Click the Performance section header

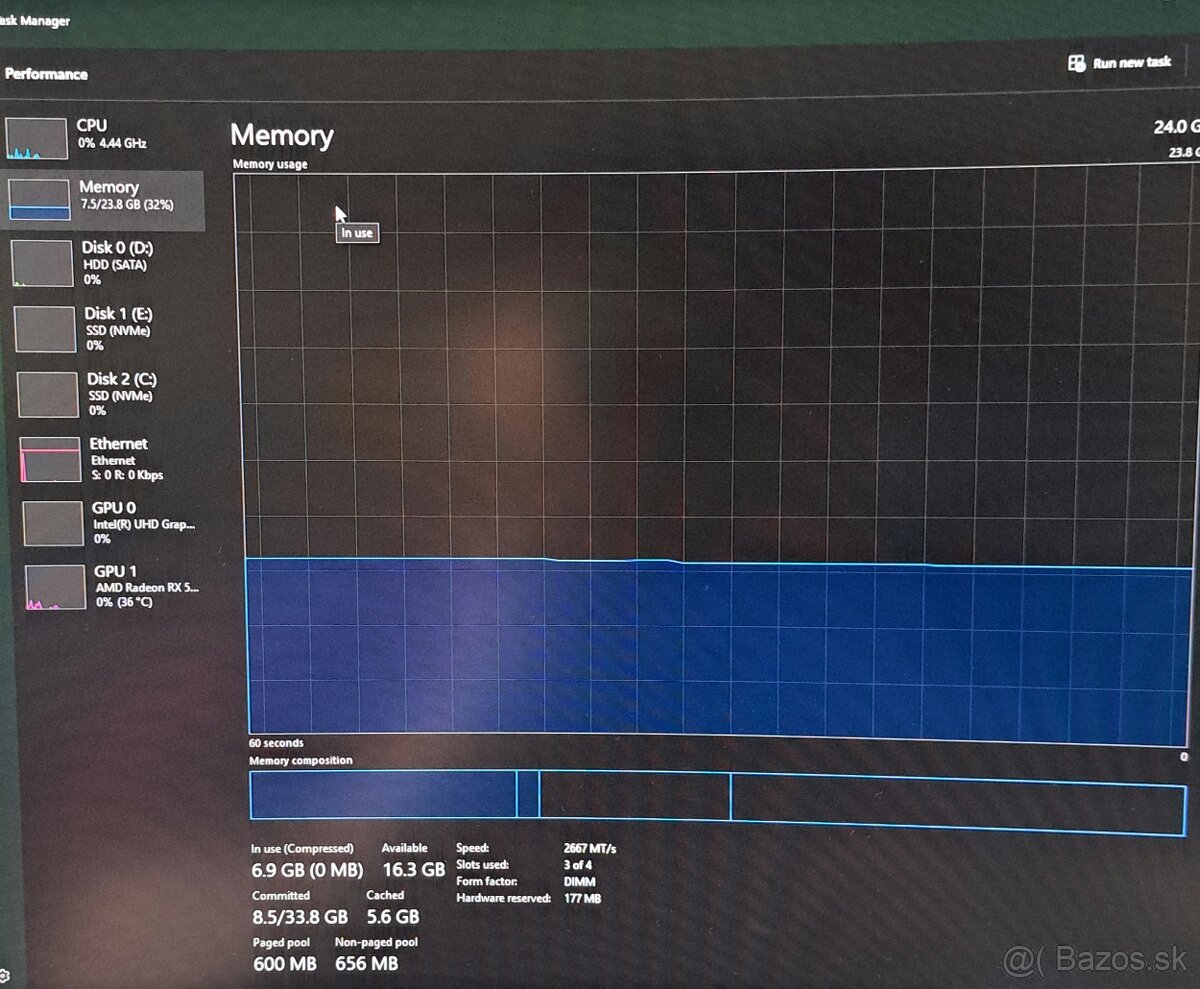47,73
